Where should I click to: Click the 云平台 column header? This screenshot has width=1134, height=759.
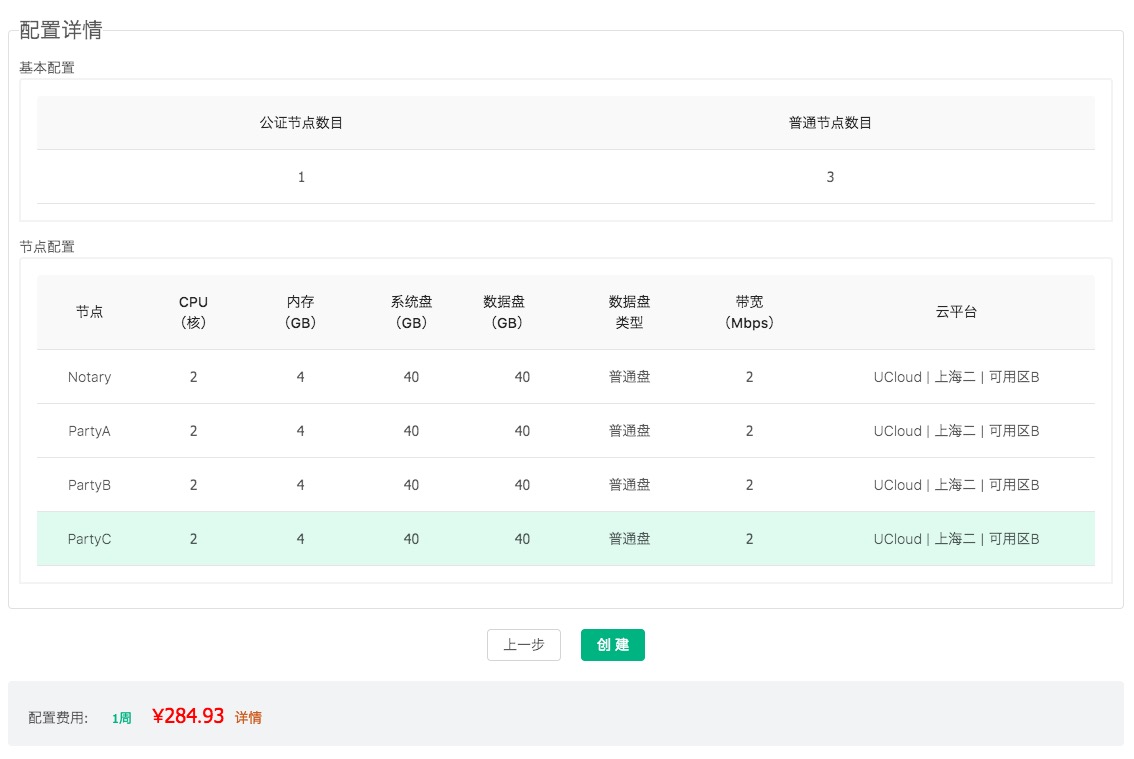[x=956, y=313]
